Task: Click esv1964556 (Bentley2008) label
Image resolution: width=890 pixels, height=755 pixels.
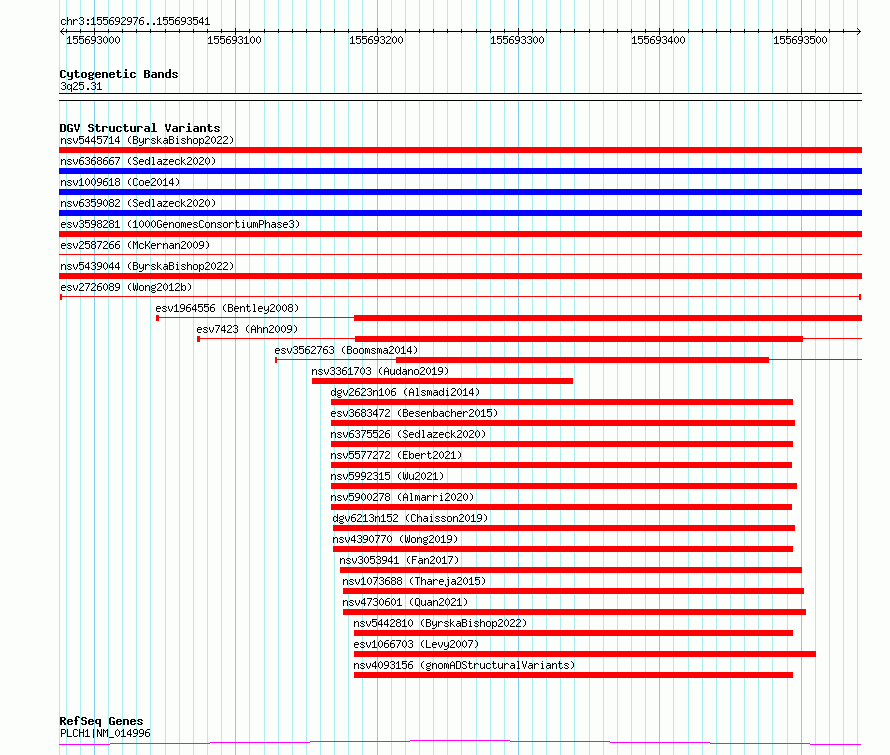Action: [x=227, y=308]
